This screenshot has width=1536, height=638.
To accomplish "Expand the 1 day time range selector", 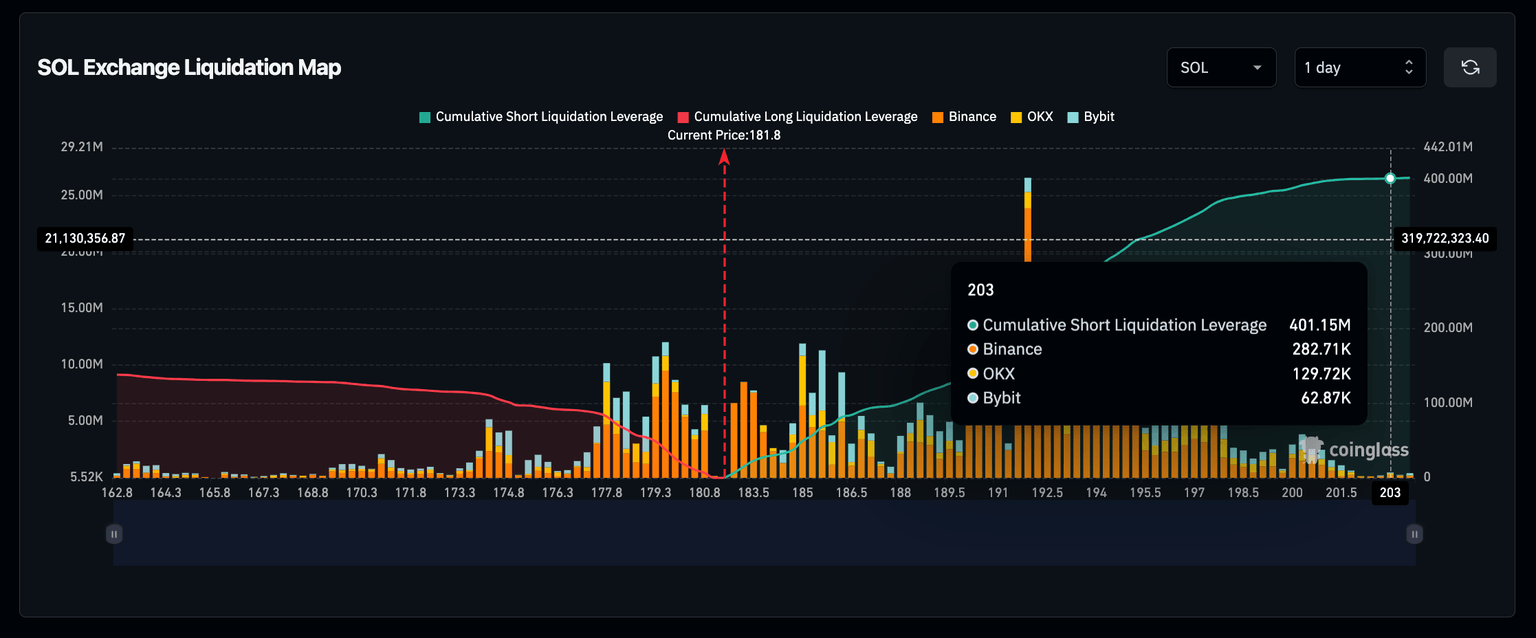I will coord(1360,67).
